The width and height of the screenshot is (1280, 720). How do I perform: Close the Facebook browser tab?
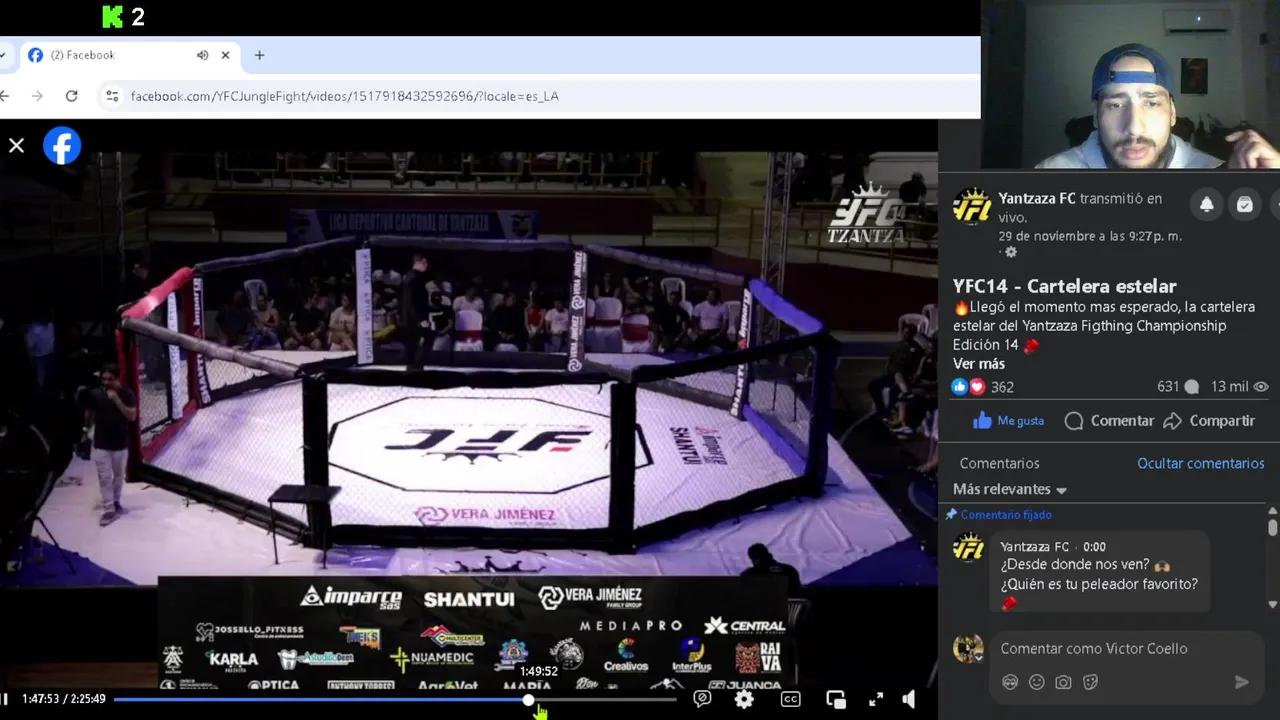(x=225, y=55)
